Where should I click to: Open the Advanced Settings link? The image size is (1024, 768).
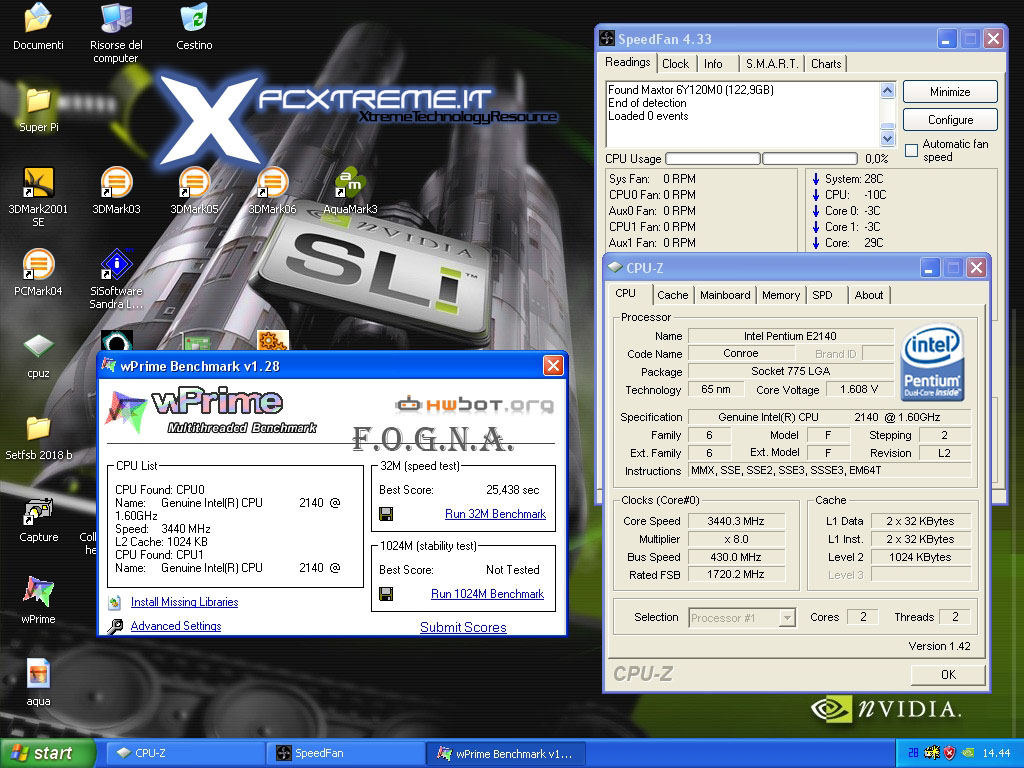coord(176,626)
